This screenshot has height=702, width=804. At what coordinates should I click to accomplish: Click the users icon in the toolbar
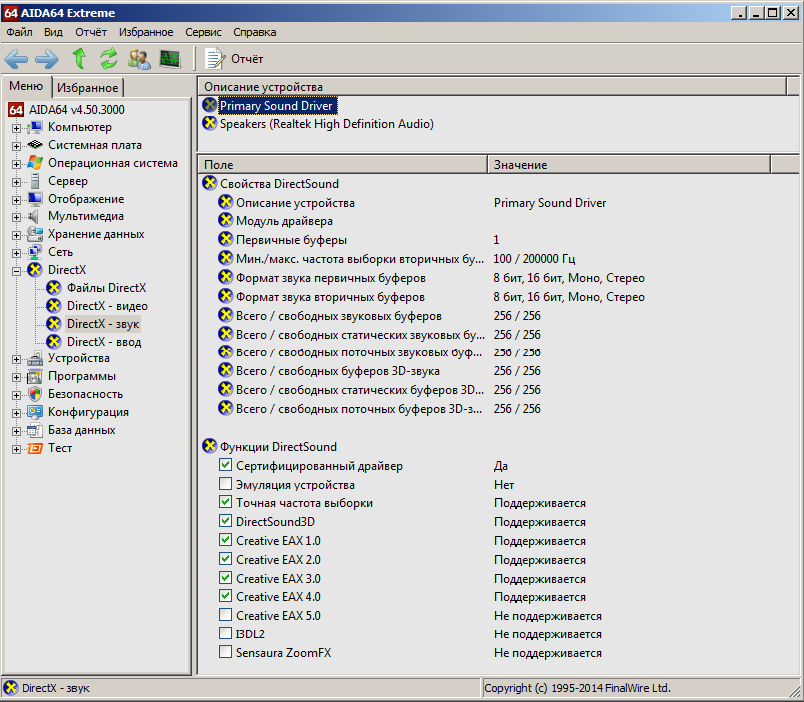click(x=139, y=59)
